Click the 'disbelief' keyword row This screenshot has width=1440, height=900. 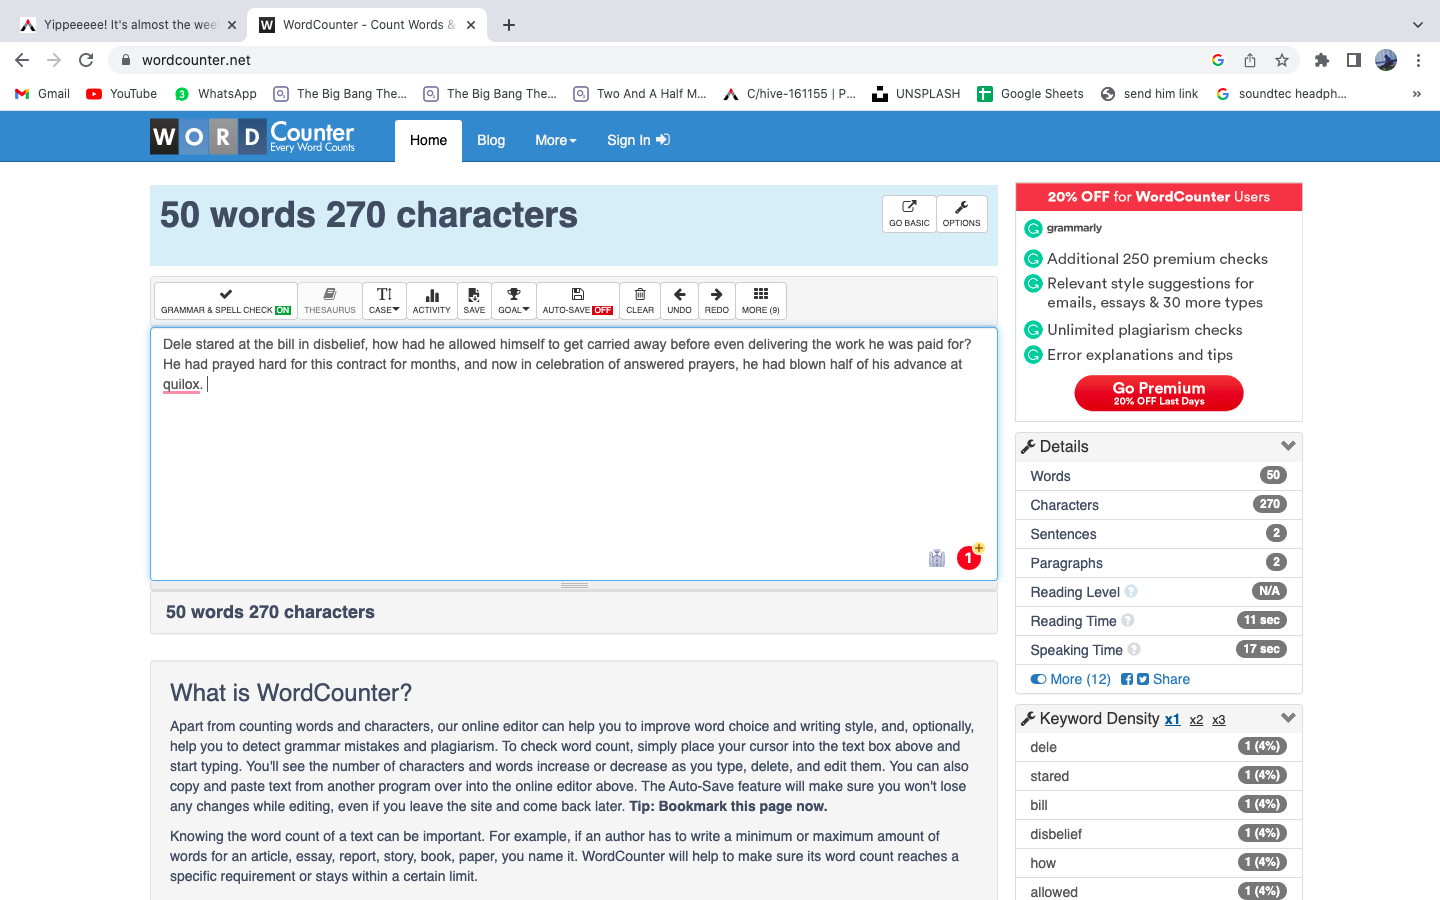(1159, 834)
